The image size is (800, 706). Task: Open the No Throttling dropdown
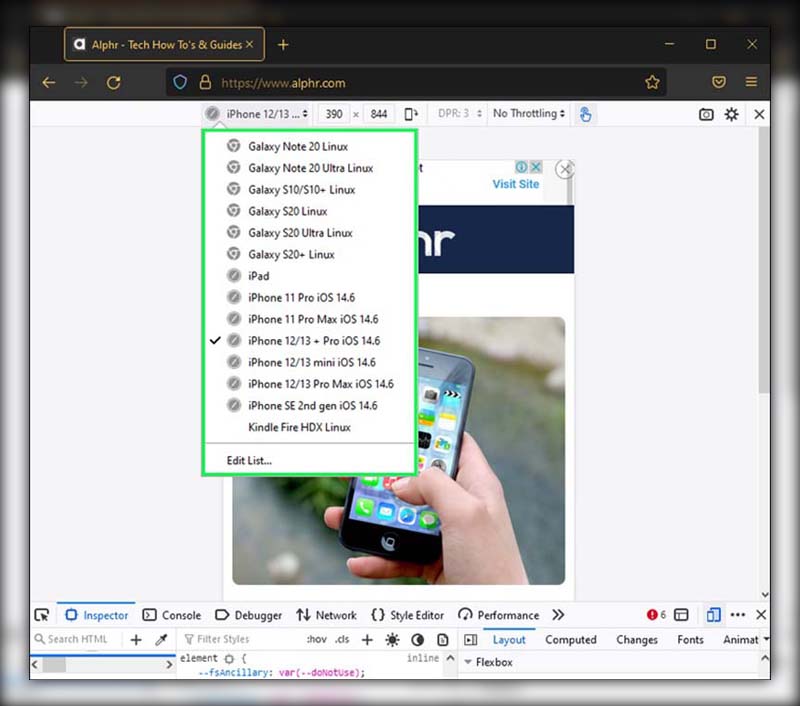point(529,114)
